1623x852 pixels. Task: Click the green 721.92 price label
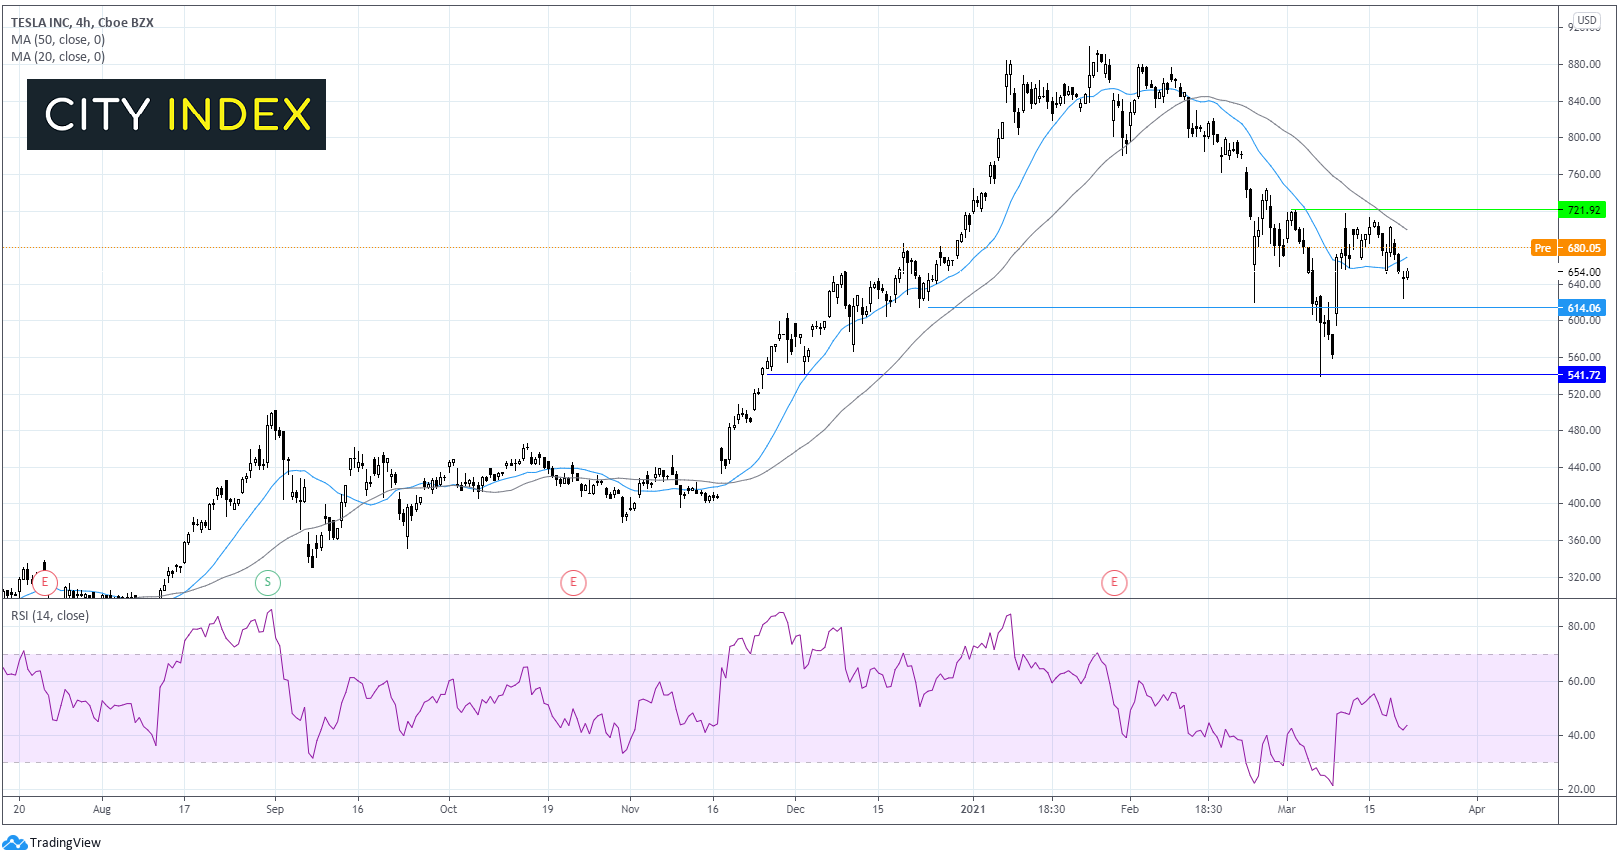click(1583, 210)
